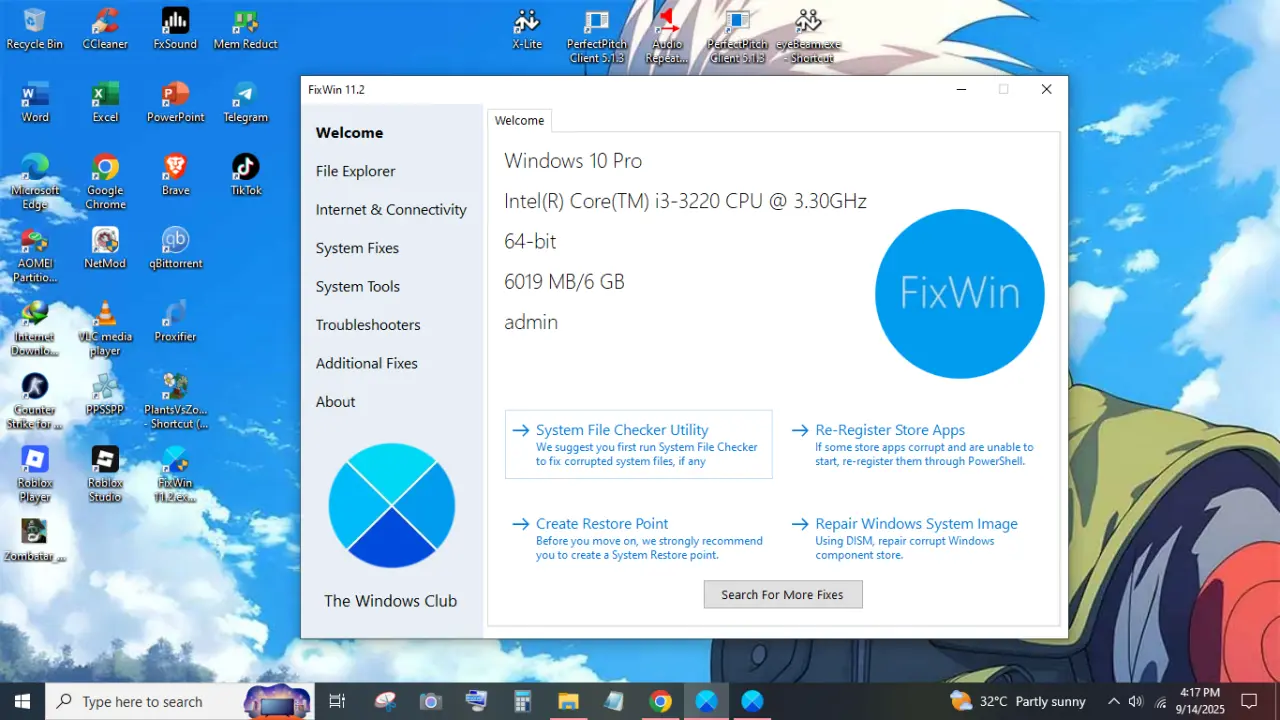The height and width of the screenshot is (720, 1280).
Task: Click Create Restore Point link
Action: pos(639,538)
